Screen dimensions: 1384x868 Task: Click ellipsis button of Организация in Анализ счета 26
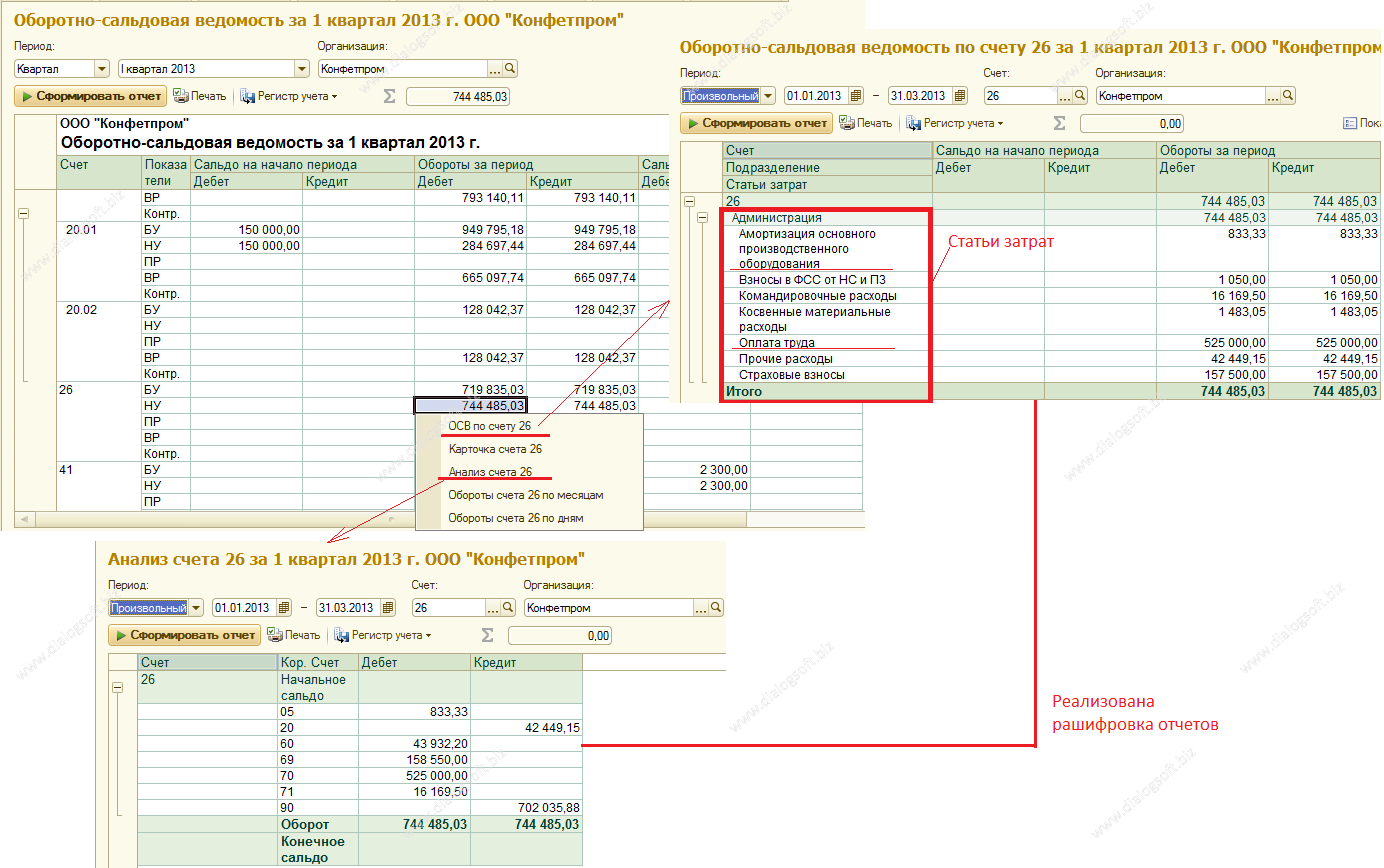point(701,608)
